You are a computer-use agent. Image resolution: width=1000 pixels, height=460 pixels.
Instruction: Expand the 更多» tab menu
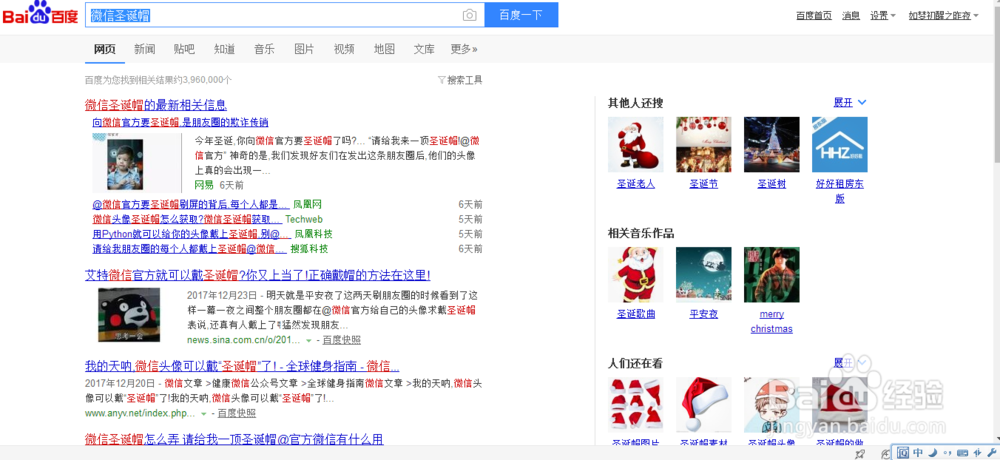(464, 49)
